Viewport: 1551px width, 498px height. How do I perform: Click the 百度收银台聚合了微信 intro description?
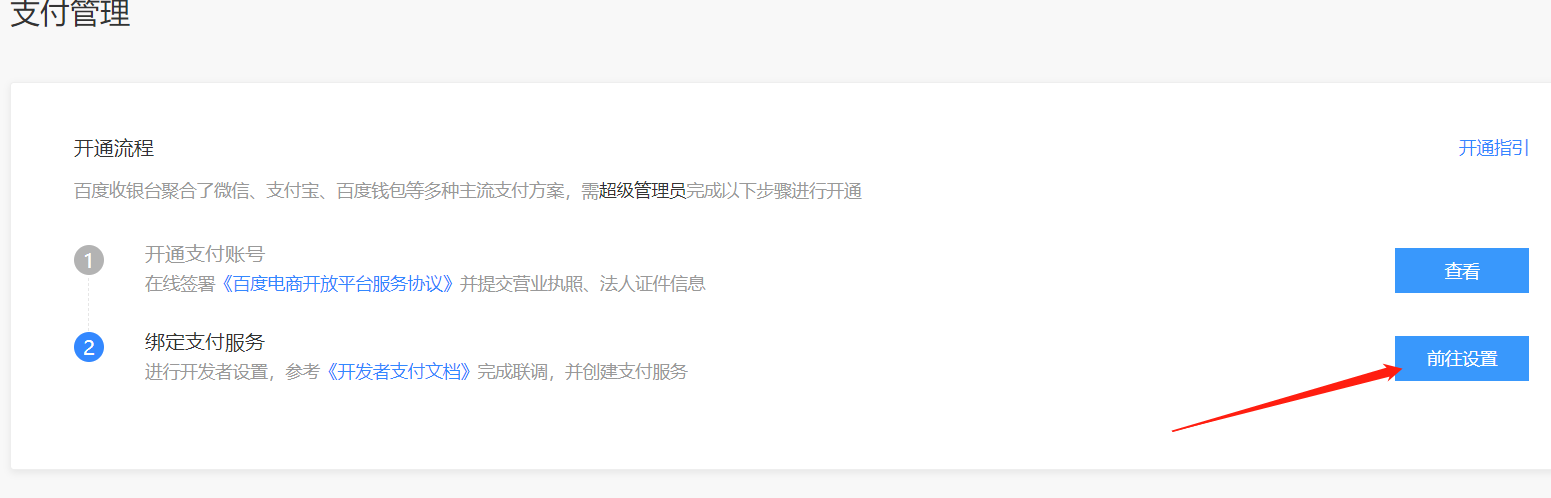click(x=468, y=191)
